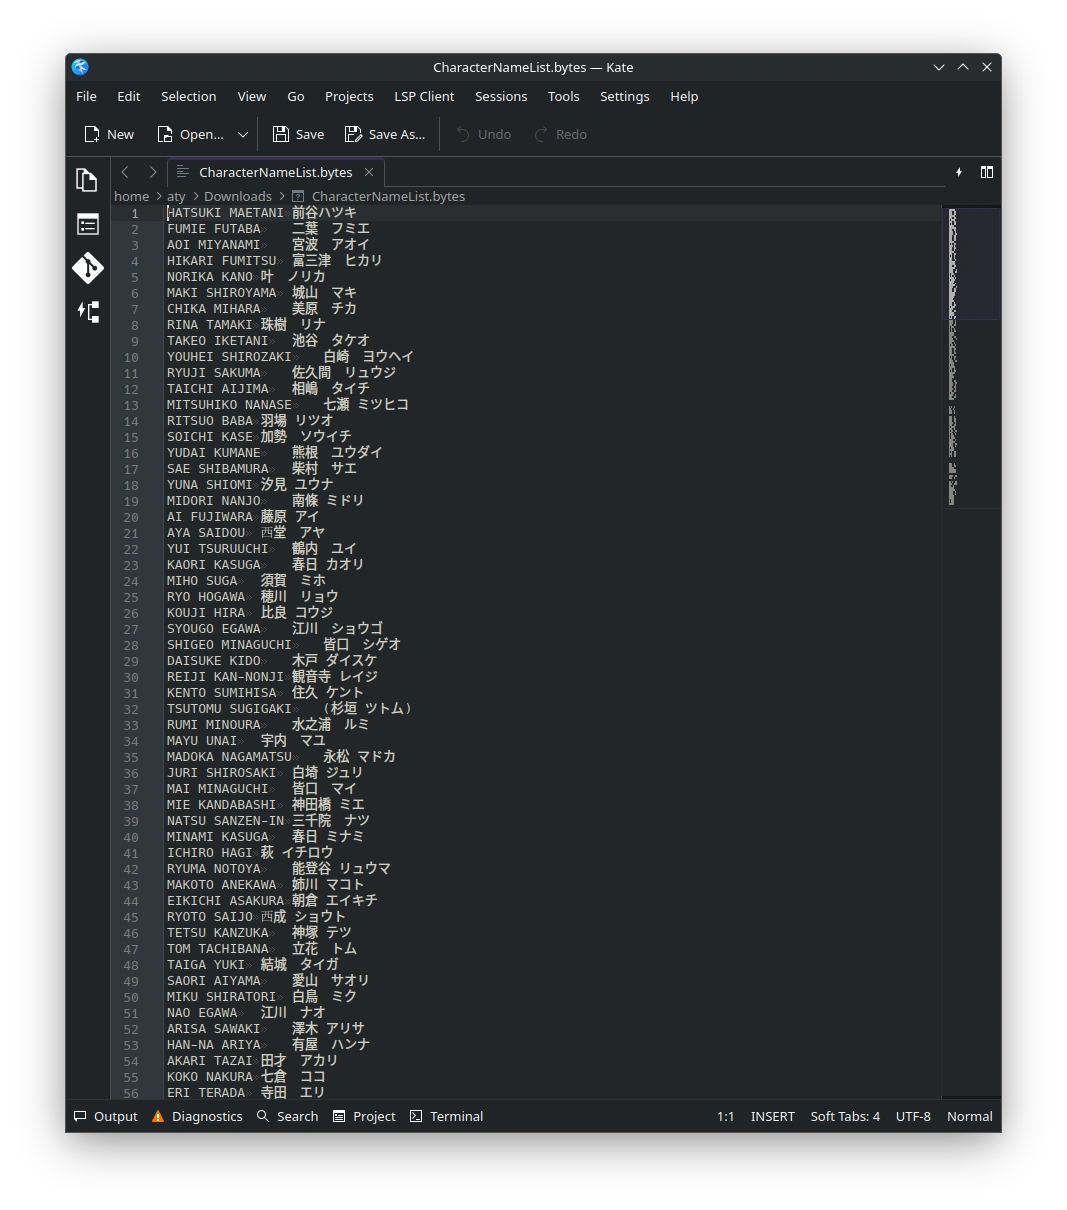Click the Redo toolbar button
The height and width of the screenshot is (1210, 1067).
560,134
